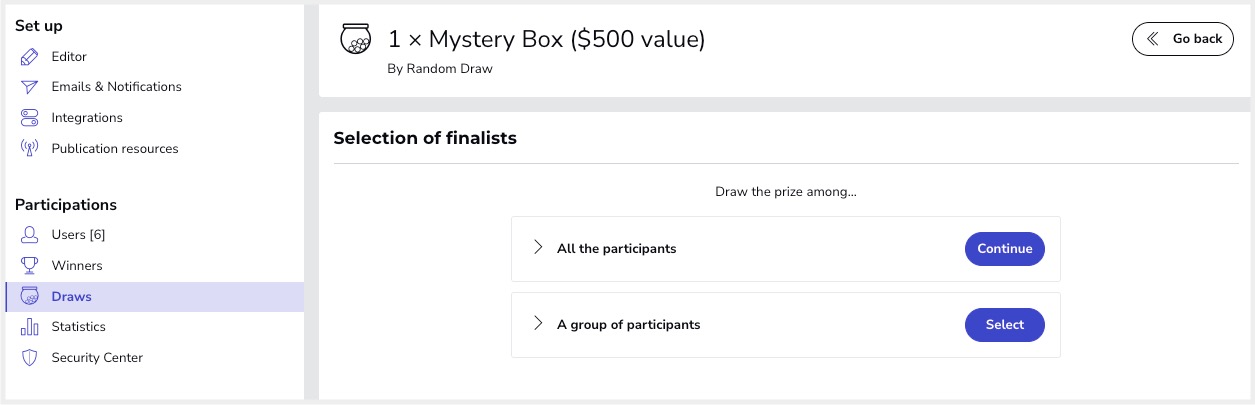Expand the A group of participants row
The height and width of the screenshot is (405, 1255).
pos(538,324)
